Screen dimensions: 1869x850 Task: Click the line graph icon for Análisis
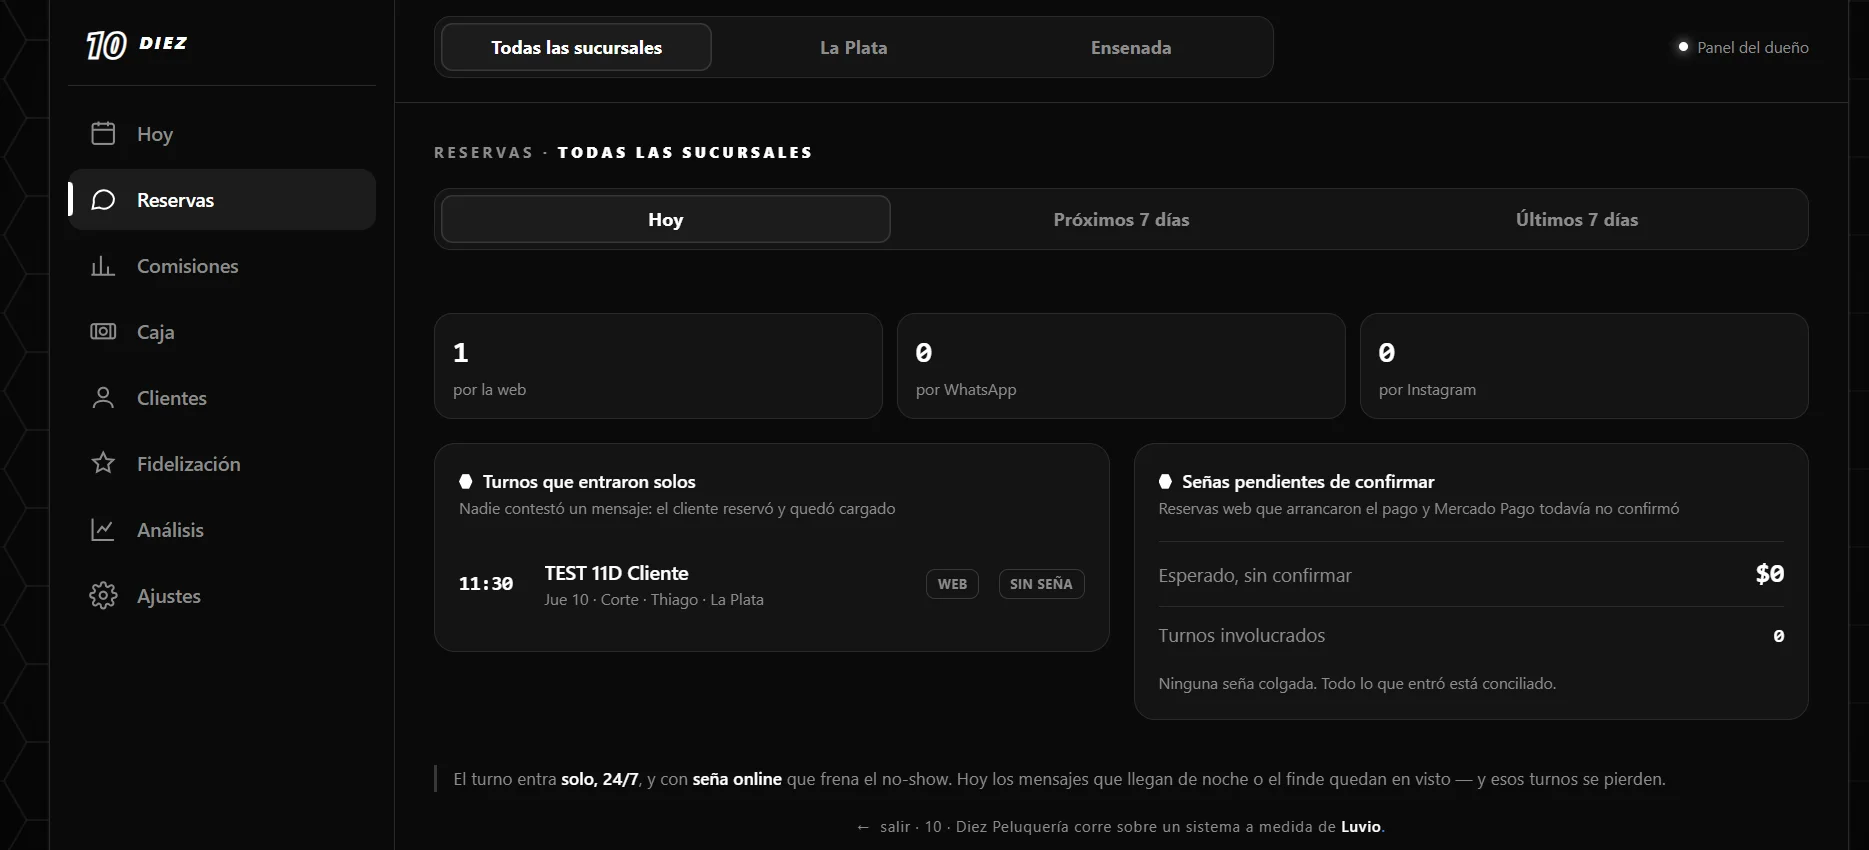103,529
